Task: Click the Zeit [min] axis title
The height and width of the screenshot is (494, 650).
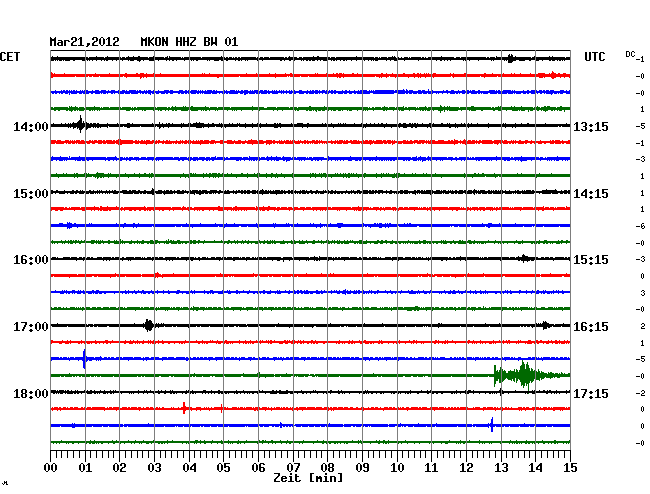Action: point(308,478)
